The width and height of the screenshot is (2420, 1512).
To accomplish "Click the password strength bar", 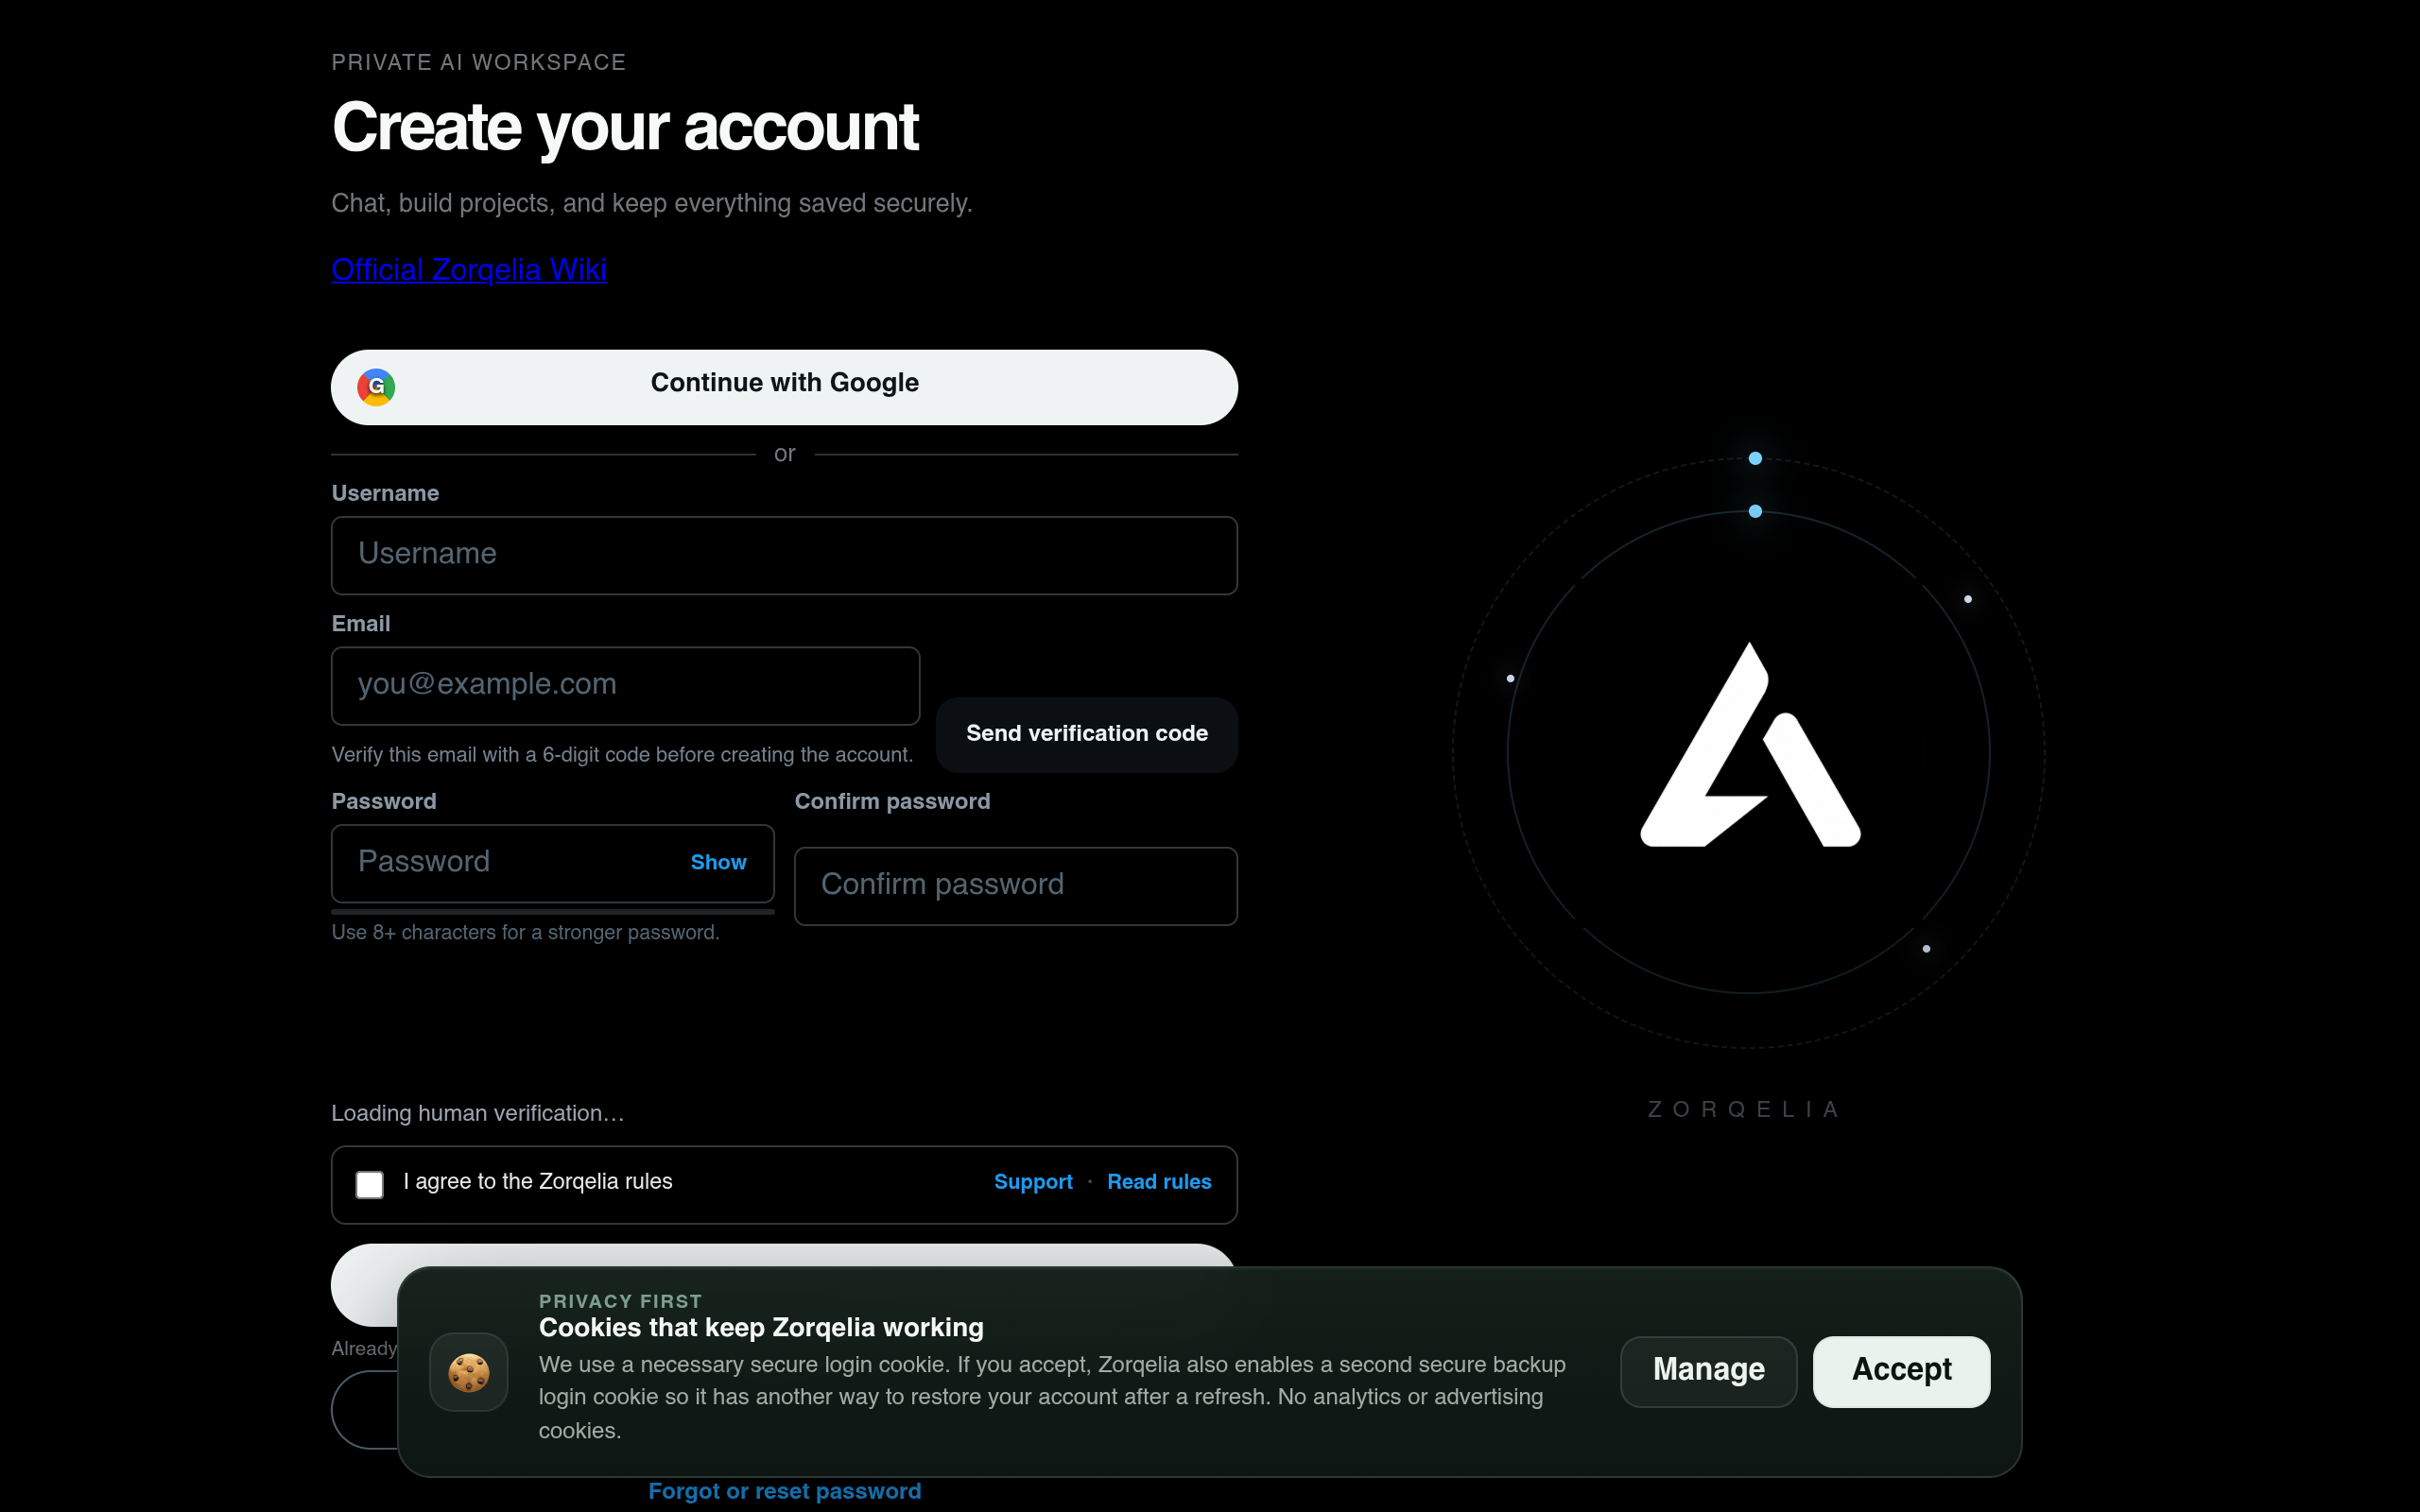I will 553,911.
